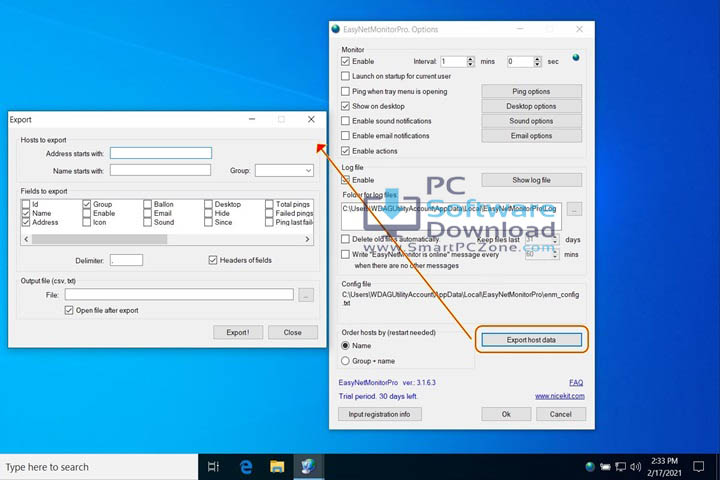
Task: Click the Export! button
Action: pos(238,332)
